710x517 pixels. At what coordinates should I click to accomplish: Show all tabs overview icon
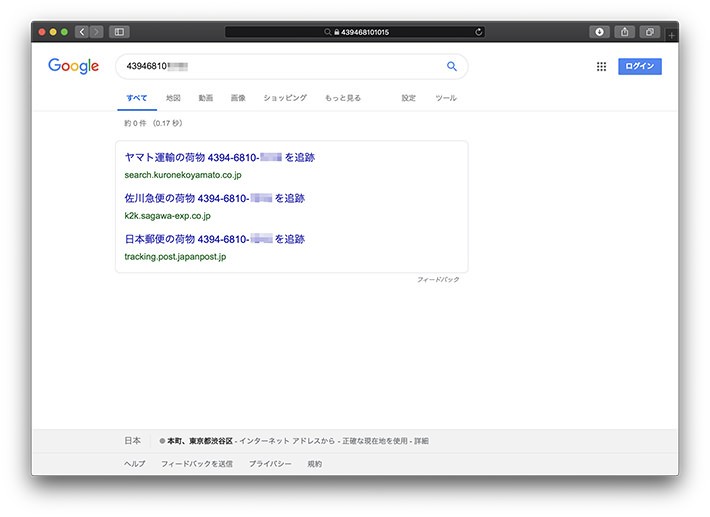[x=650, y=32]
